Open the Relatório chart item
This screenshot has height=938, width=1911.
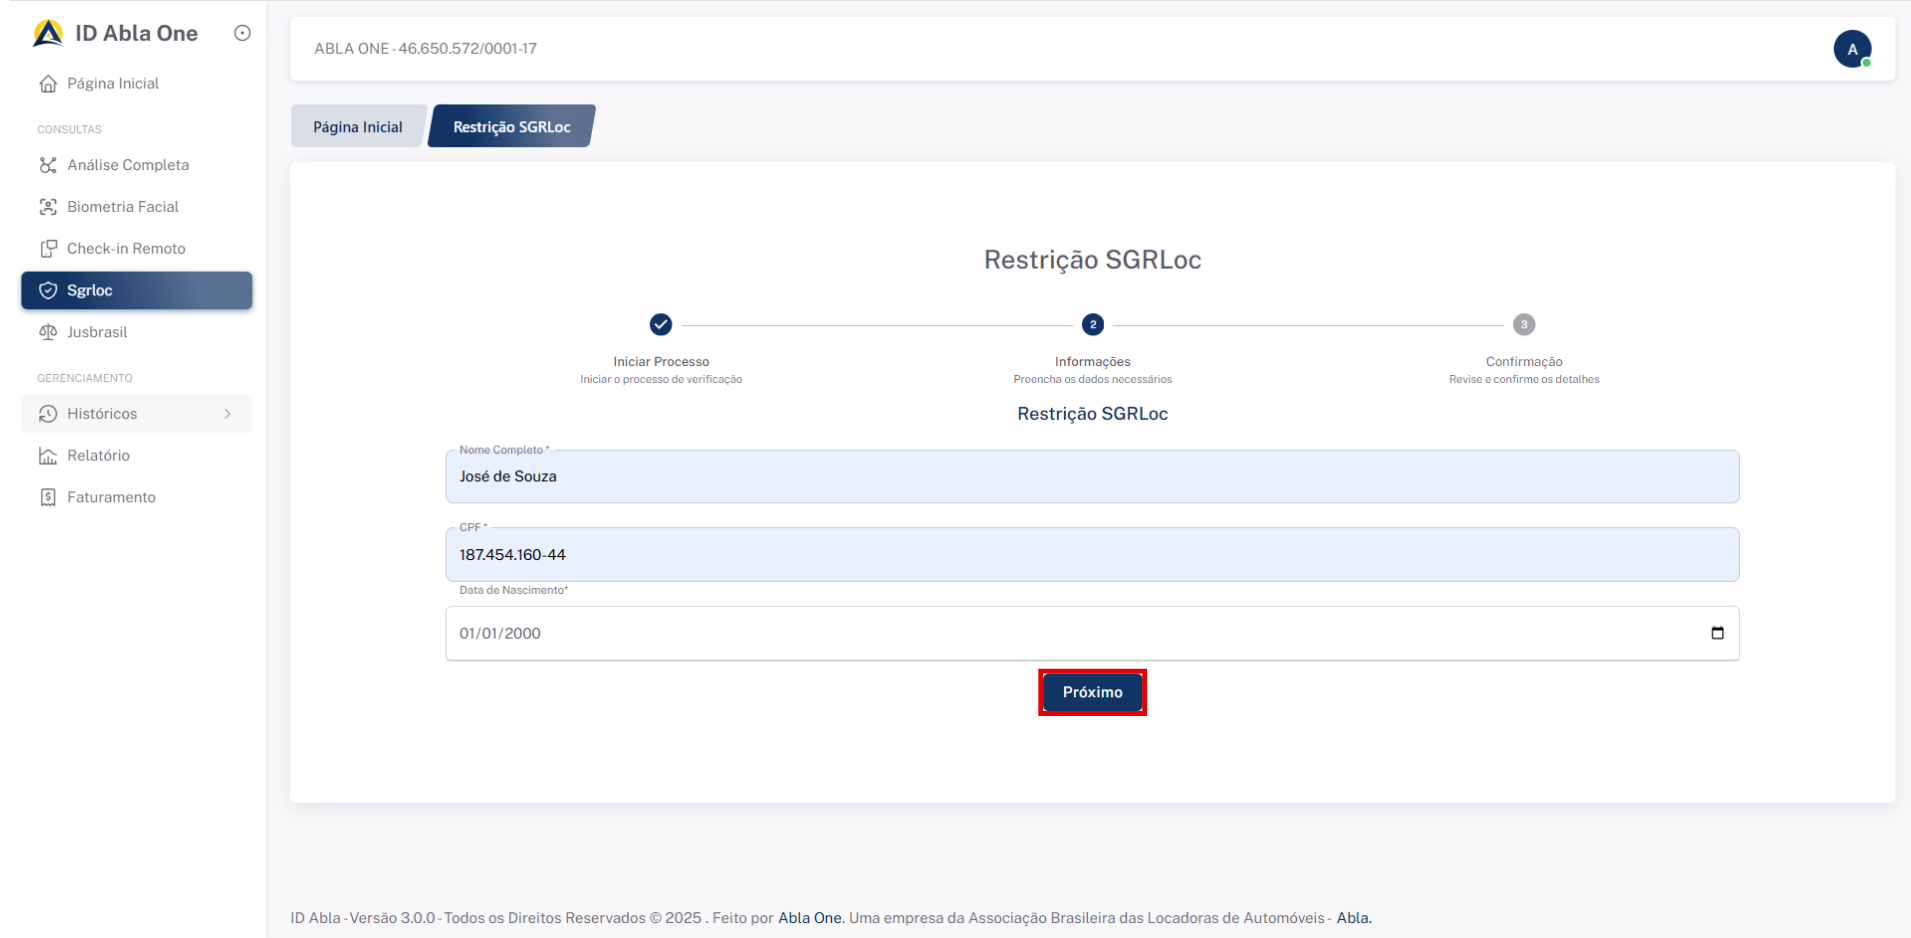(98, 456)
